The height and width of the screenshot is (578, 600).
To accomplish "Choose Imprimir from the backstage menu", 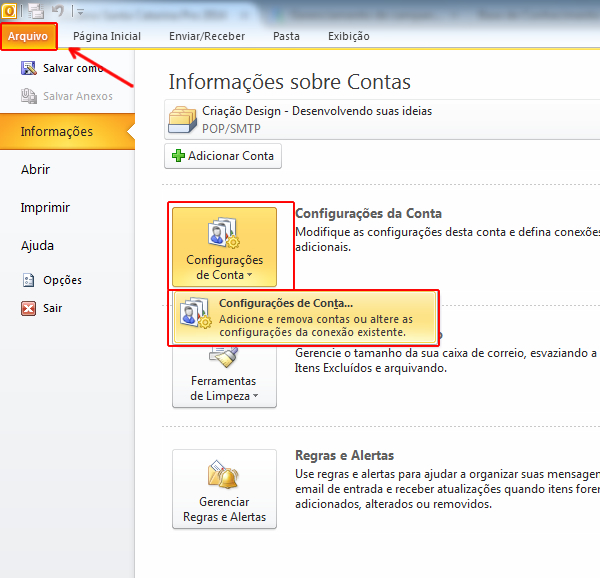I will coord(45,208).
